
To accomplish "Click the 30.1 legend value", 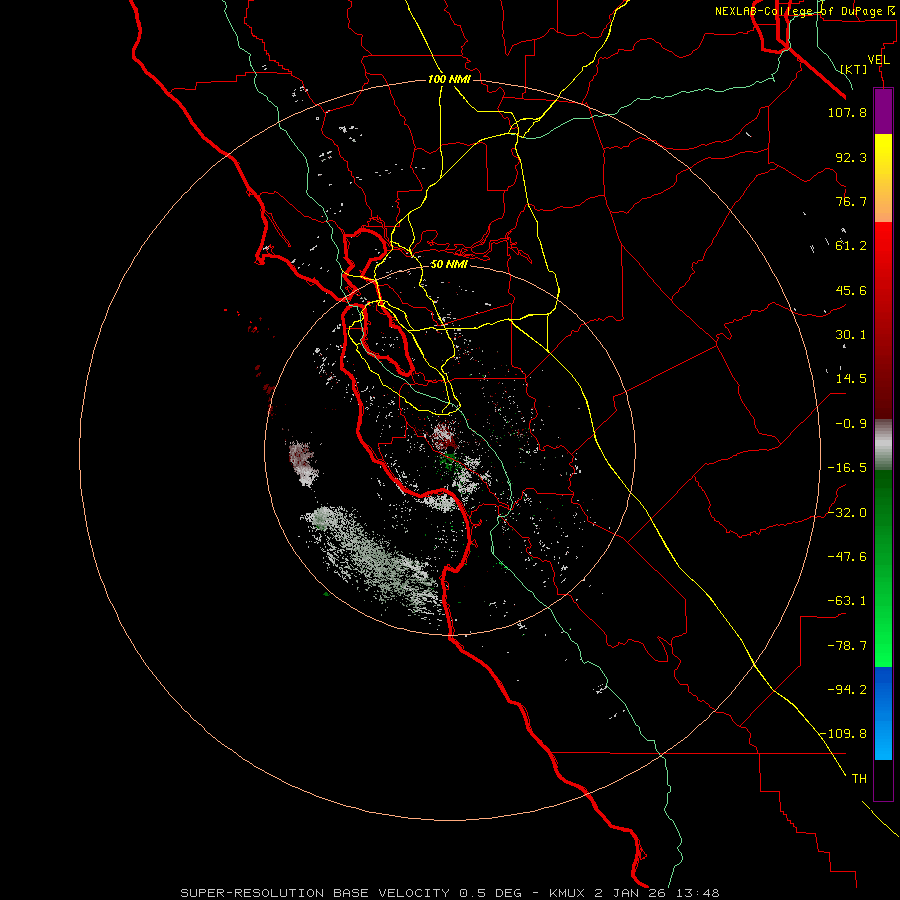I will pos(851,335).
